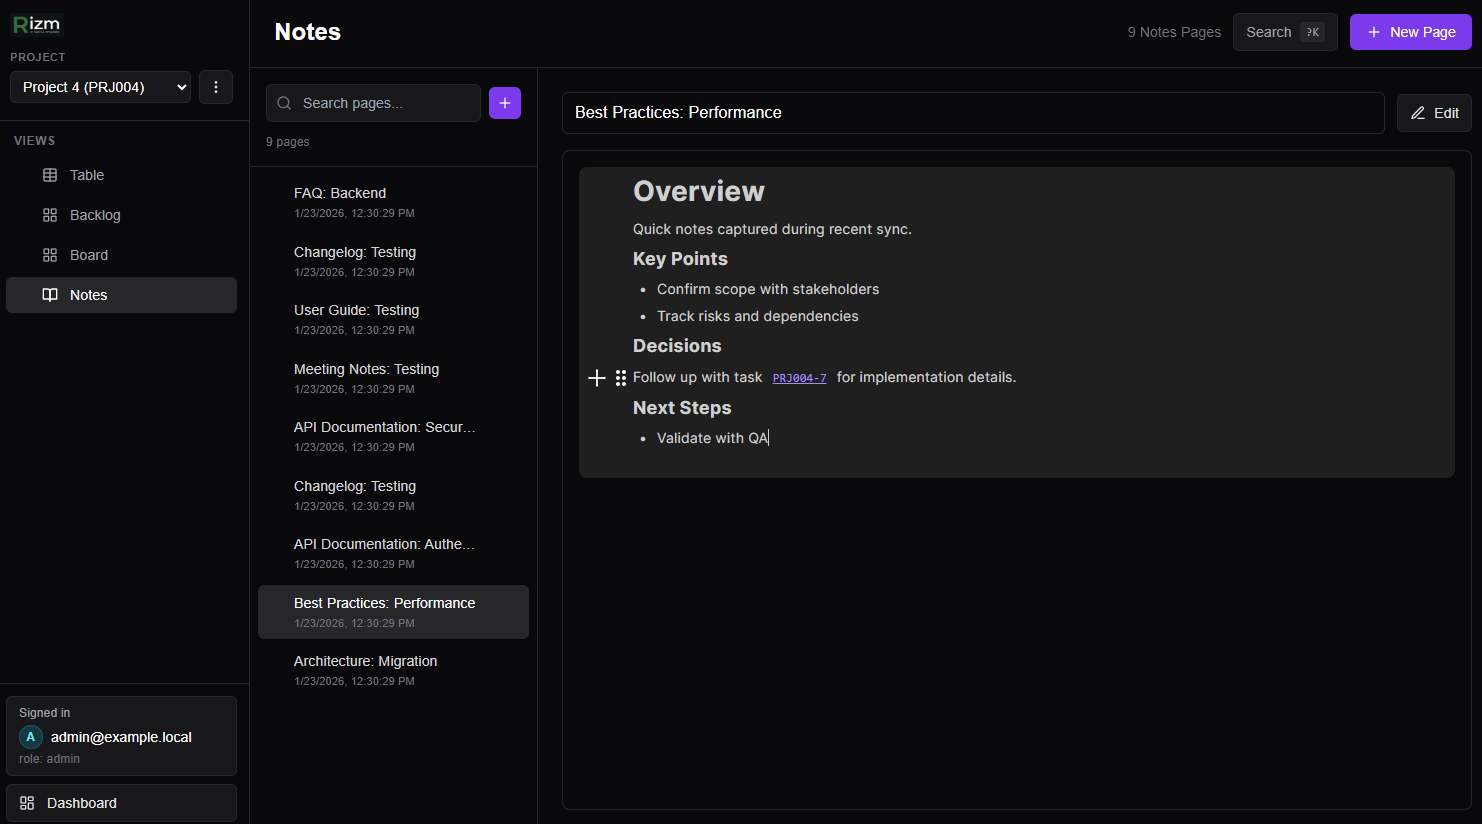Click the block drag handle icon
The image size is (1482, 824).
pos(621,378)
